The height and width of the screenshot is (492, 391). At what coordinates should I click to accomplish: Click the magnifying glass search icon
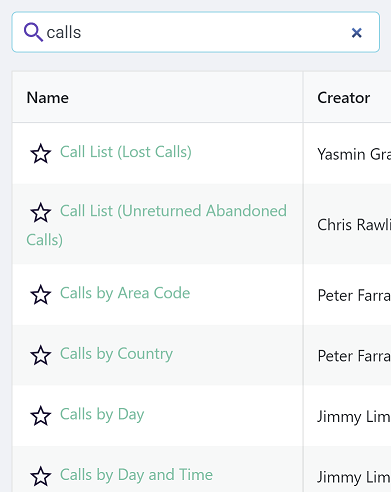tap(33, 32)
